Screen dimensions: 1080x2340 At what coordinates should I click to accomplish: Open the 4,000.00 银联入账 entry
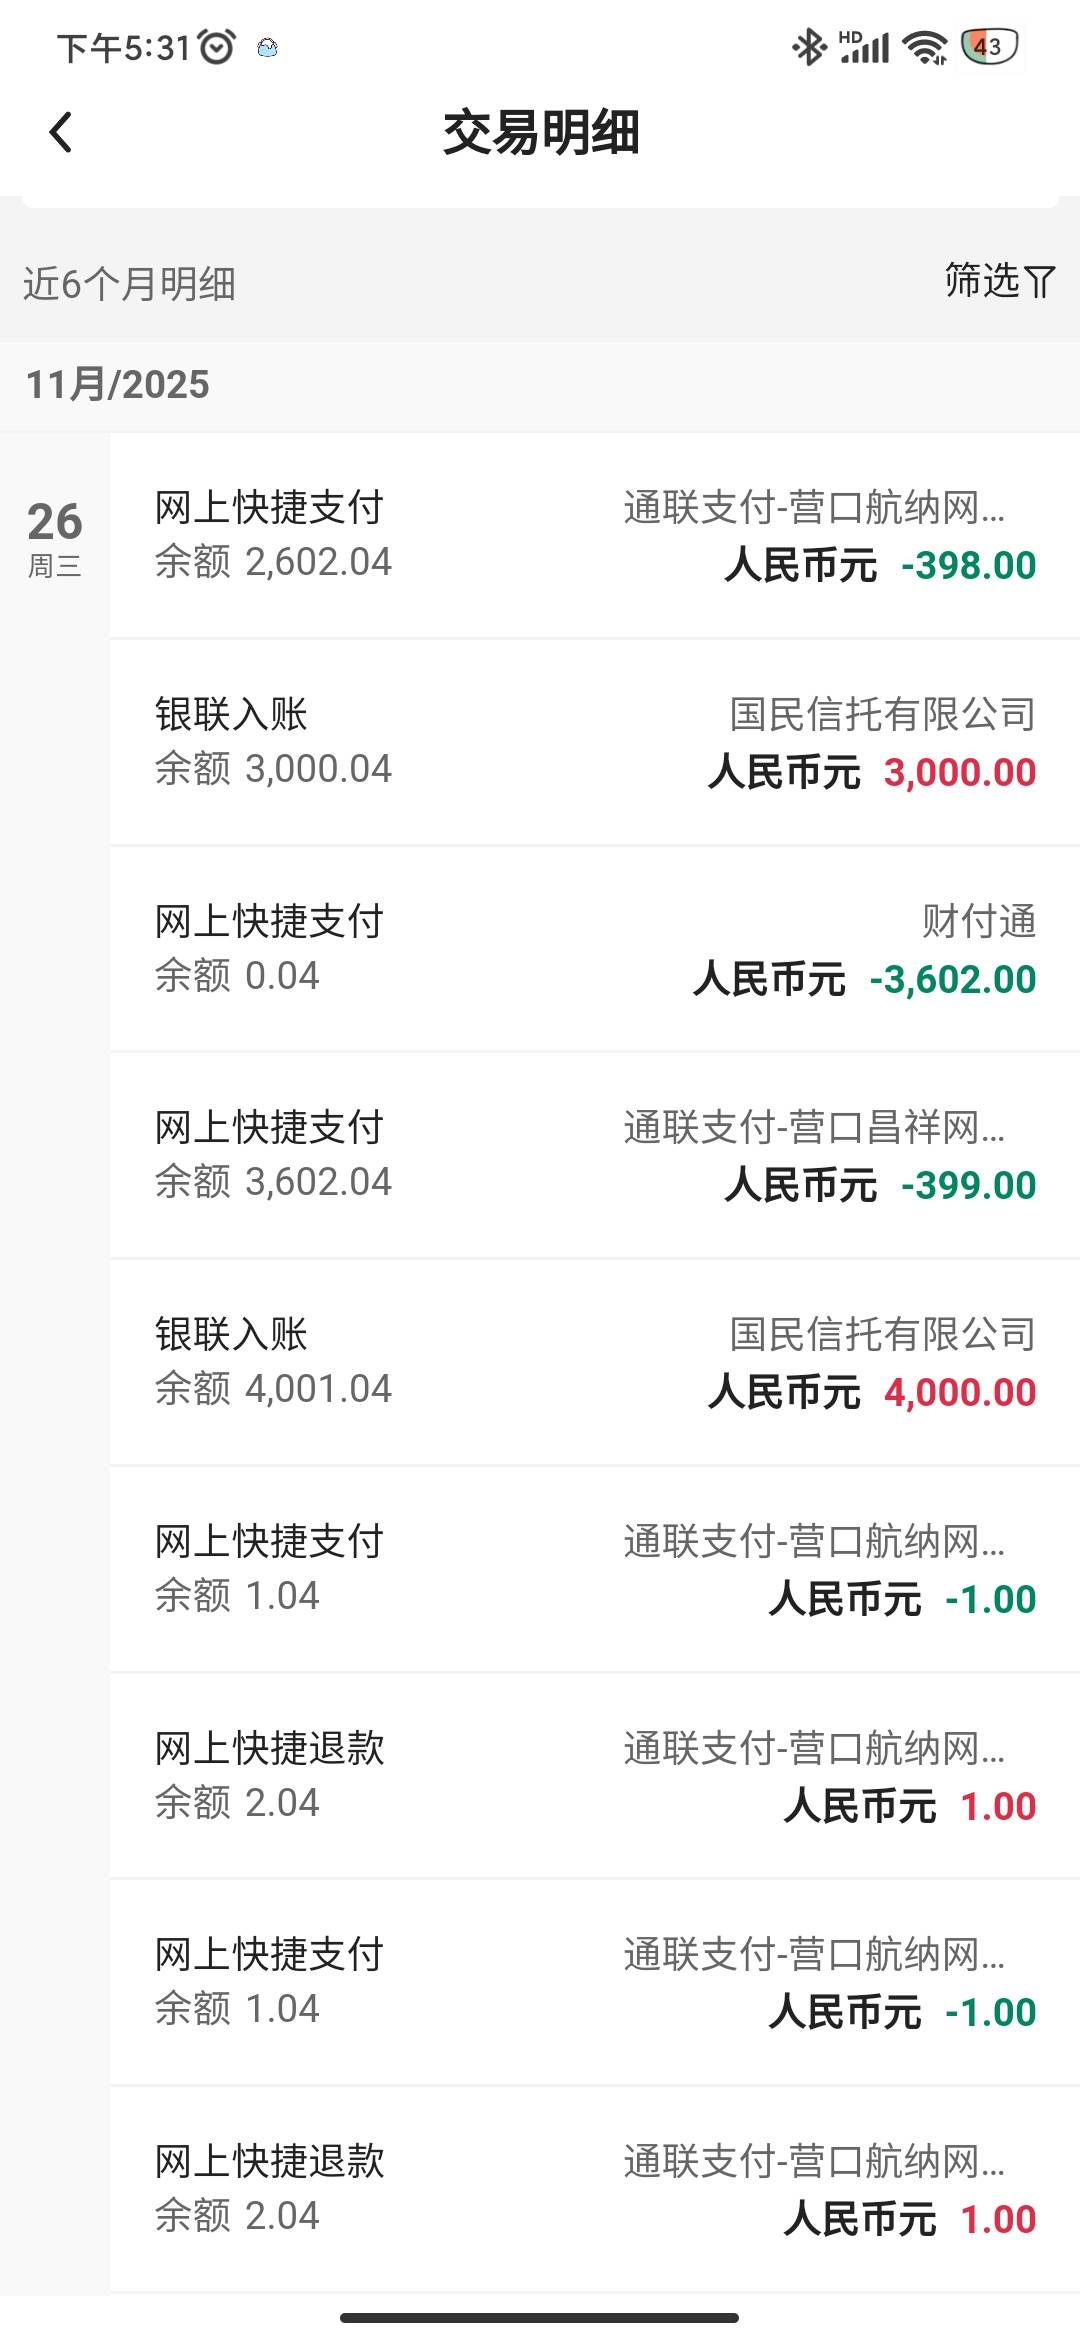594,1362
